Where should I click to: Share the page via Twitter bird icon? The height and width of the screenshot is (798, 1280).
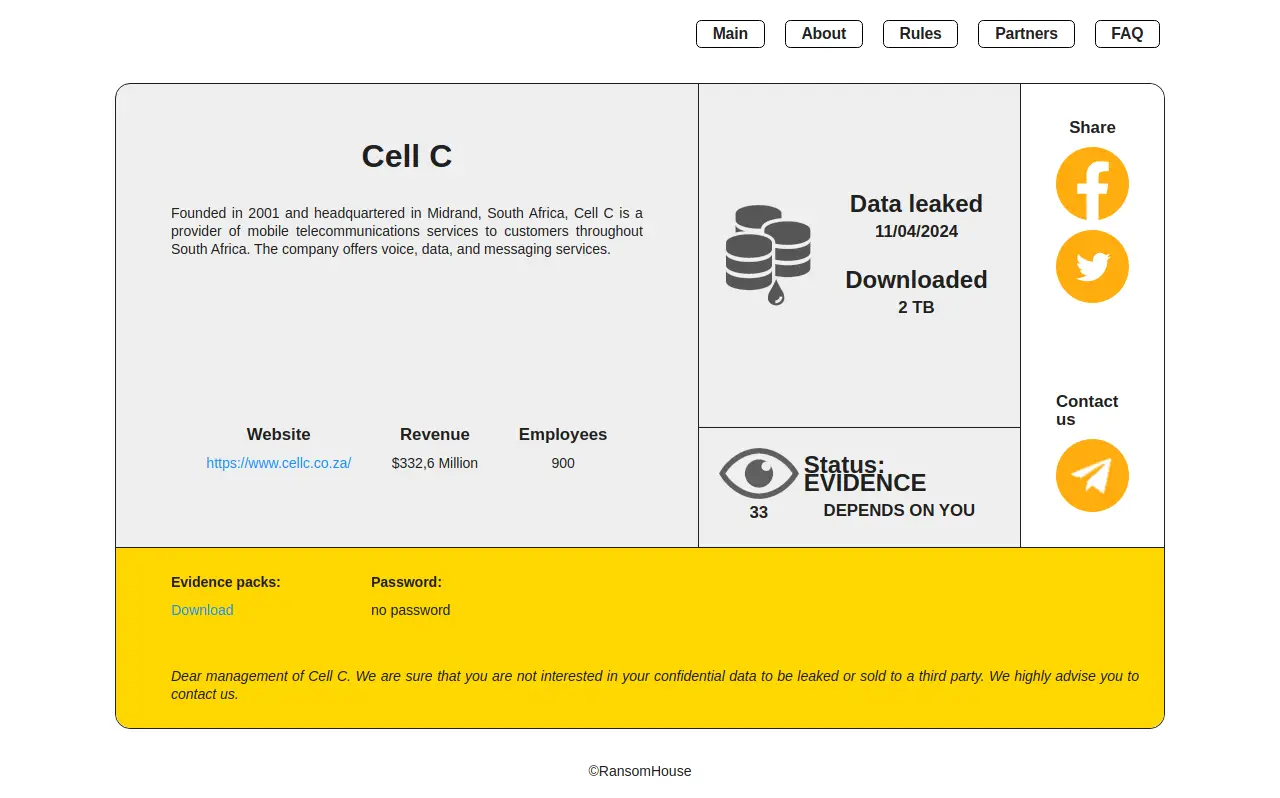coord(1092,267)
